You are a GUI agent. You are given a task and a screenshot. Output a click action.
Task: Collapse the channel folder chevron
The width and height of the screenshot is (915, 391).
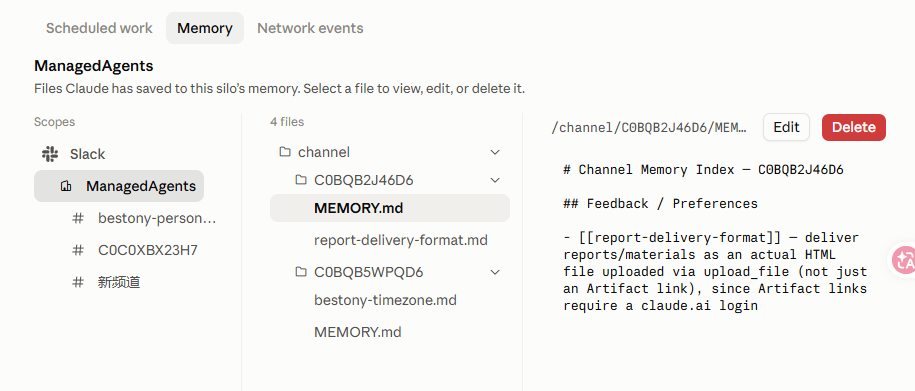tap(495, 152)
